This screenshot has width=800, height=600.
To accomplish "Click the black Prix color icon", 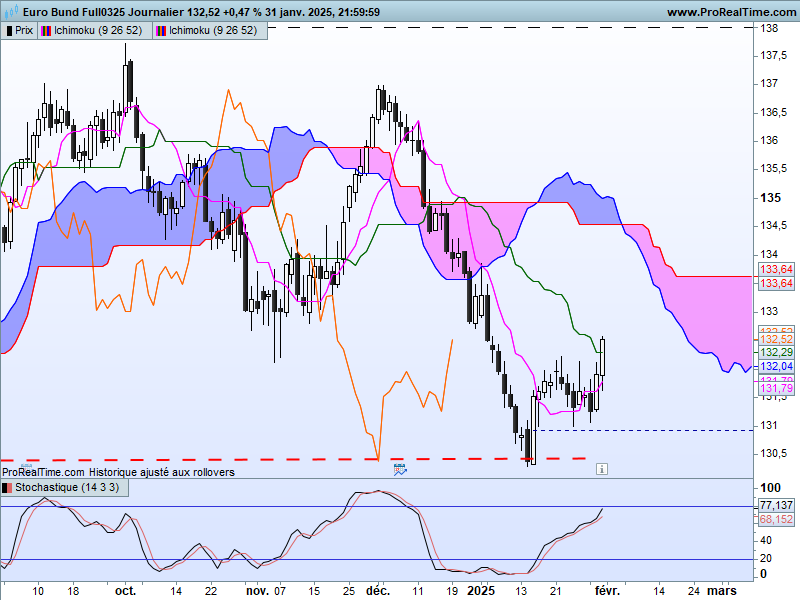I will [x=9, y=31].
